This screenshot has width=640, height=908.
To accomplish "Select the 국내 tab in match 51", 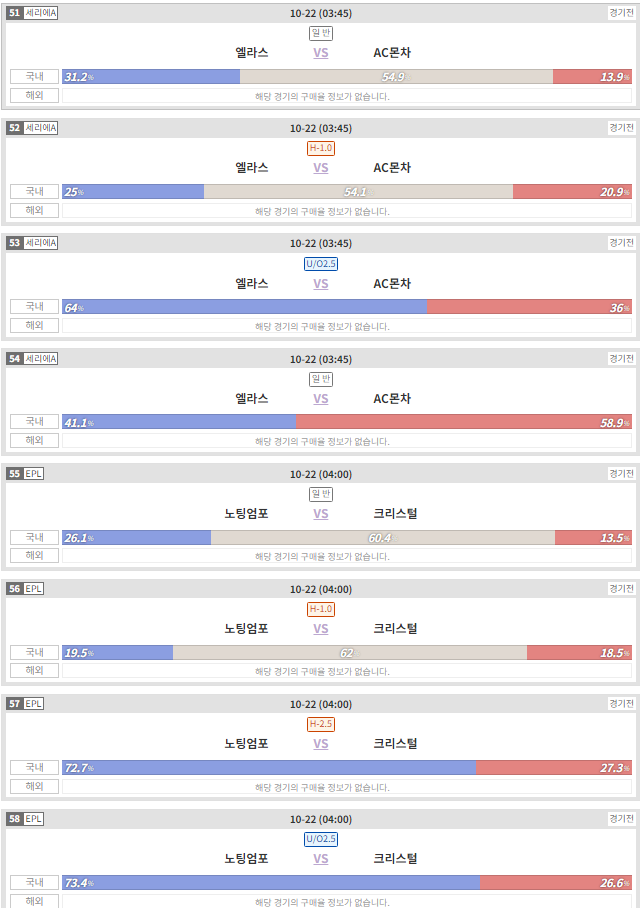I will coord(35,76).
